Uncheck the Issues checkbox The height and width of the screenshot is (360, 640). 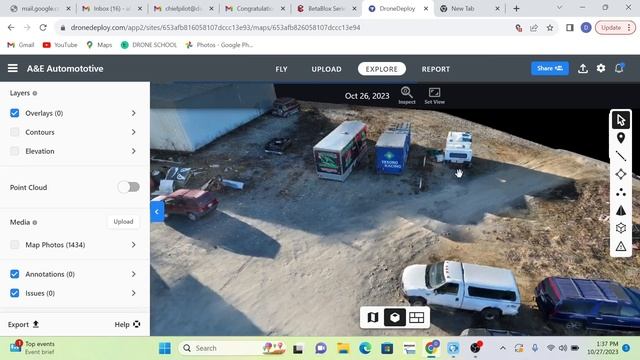pyautogui.click(x=15, y=293)
